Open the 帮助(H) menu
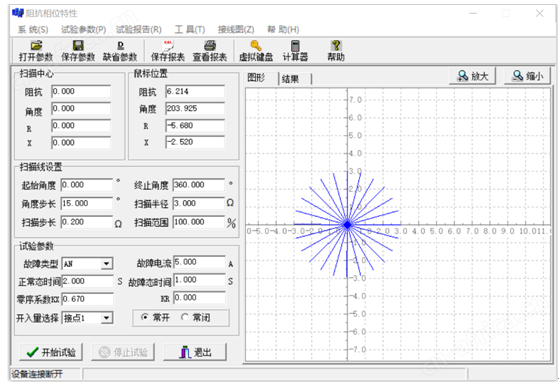Viewport: 559px width, 386px height. click(x=283, y=30)
